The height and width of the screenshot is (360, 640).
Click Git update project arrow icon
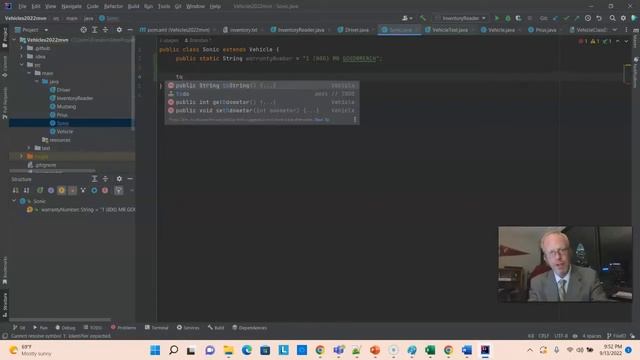(x=556, y=18)
